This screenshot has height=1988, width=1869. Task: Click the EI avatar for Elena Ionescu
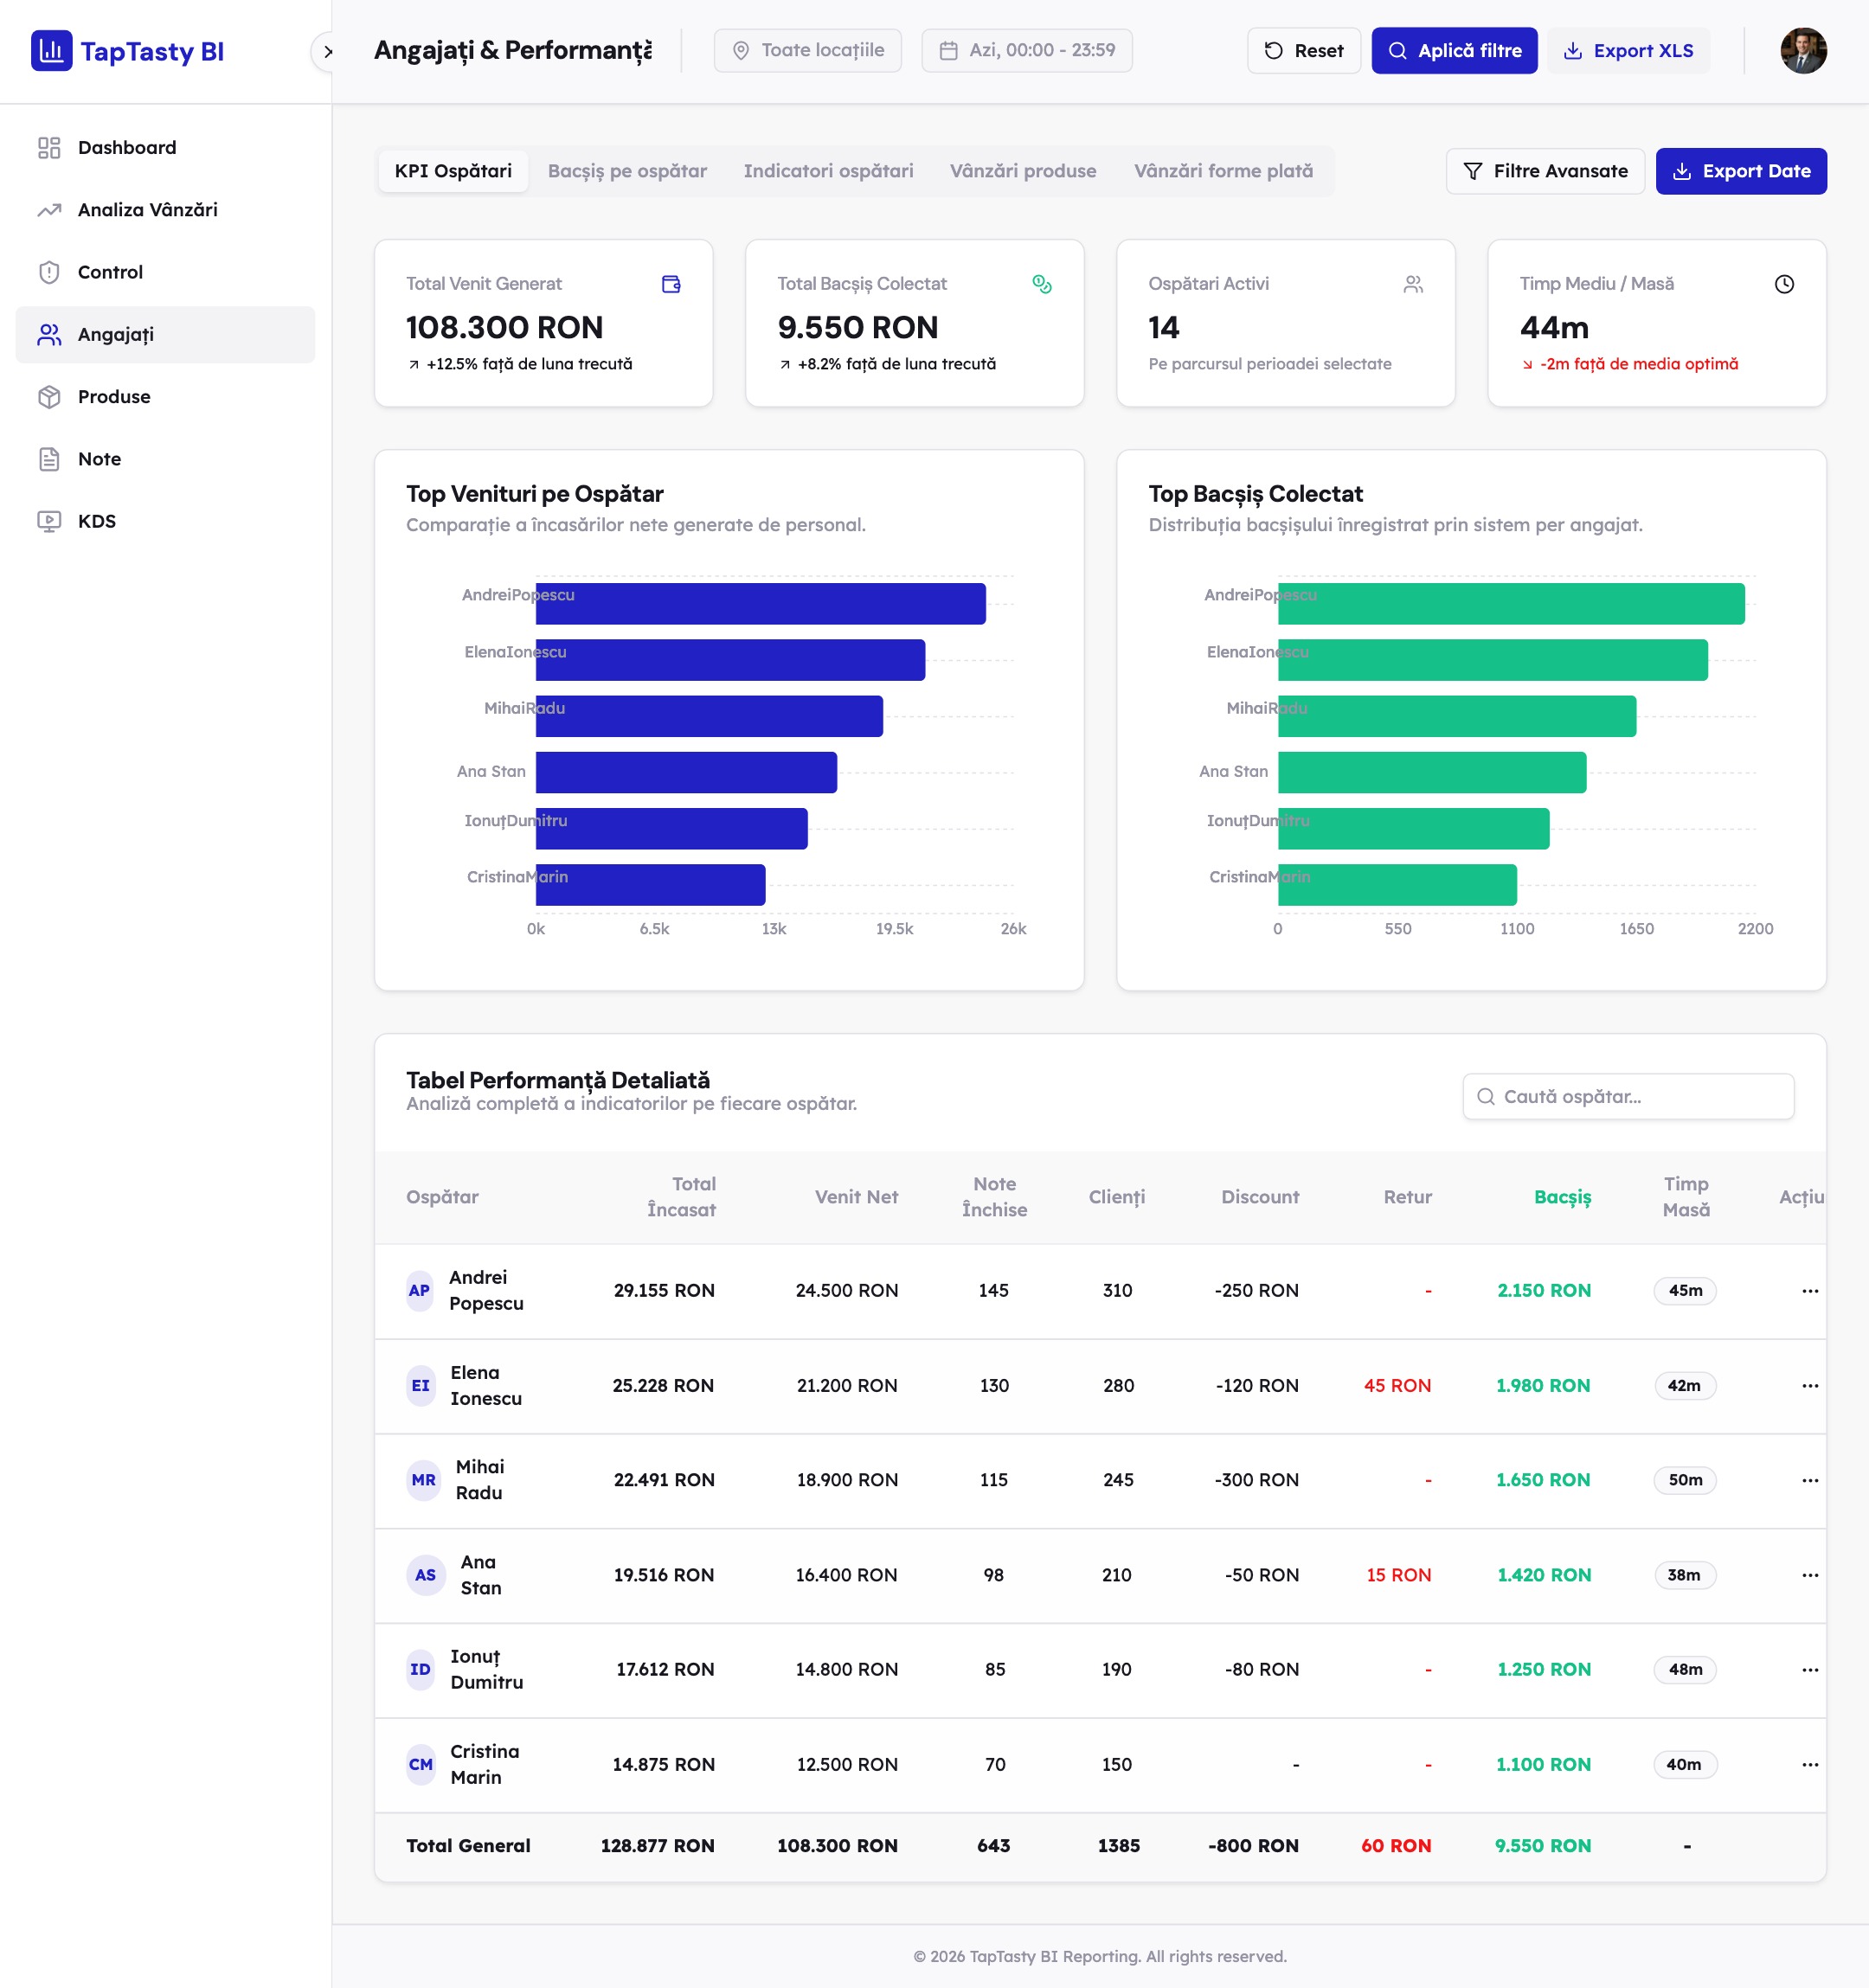pyautogui.click(x=420, y=1386)
